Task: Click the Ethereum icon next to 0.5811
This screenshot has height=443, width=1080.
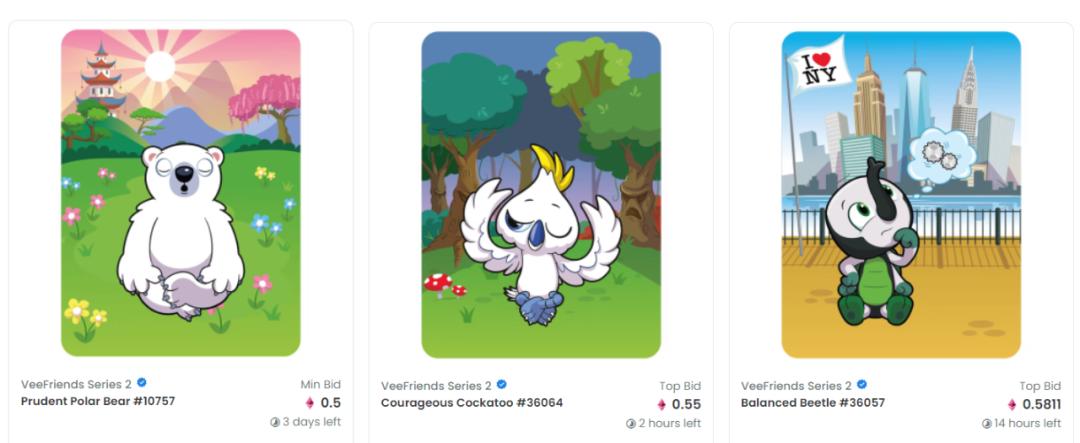Action: pos(1012,404)
